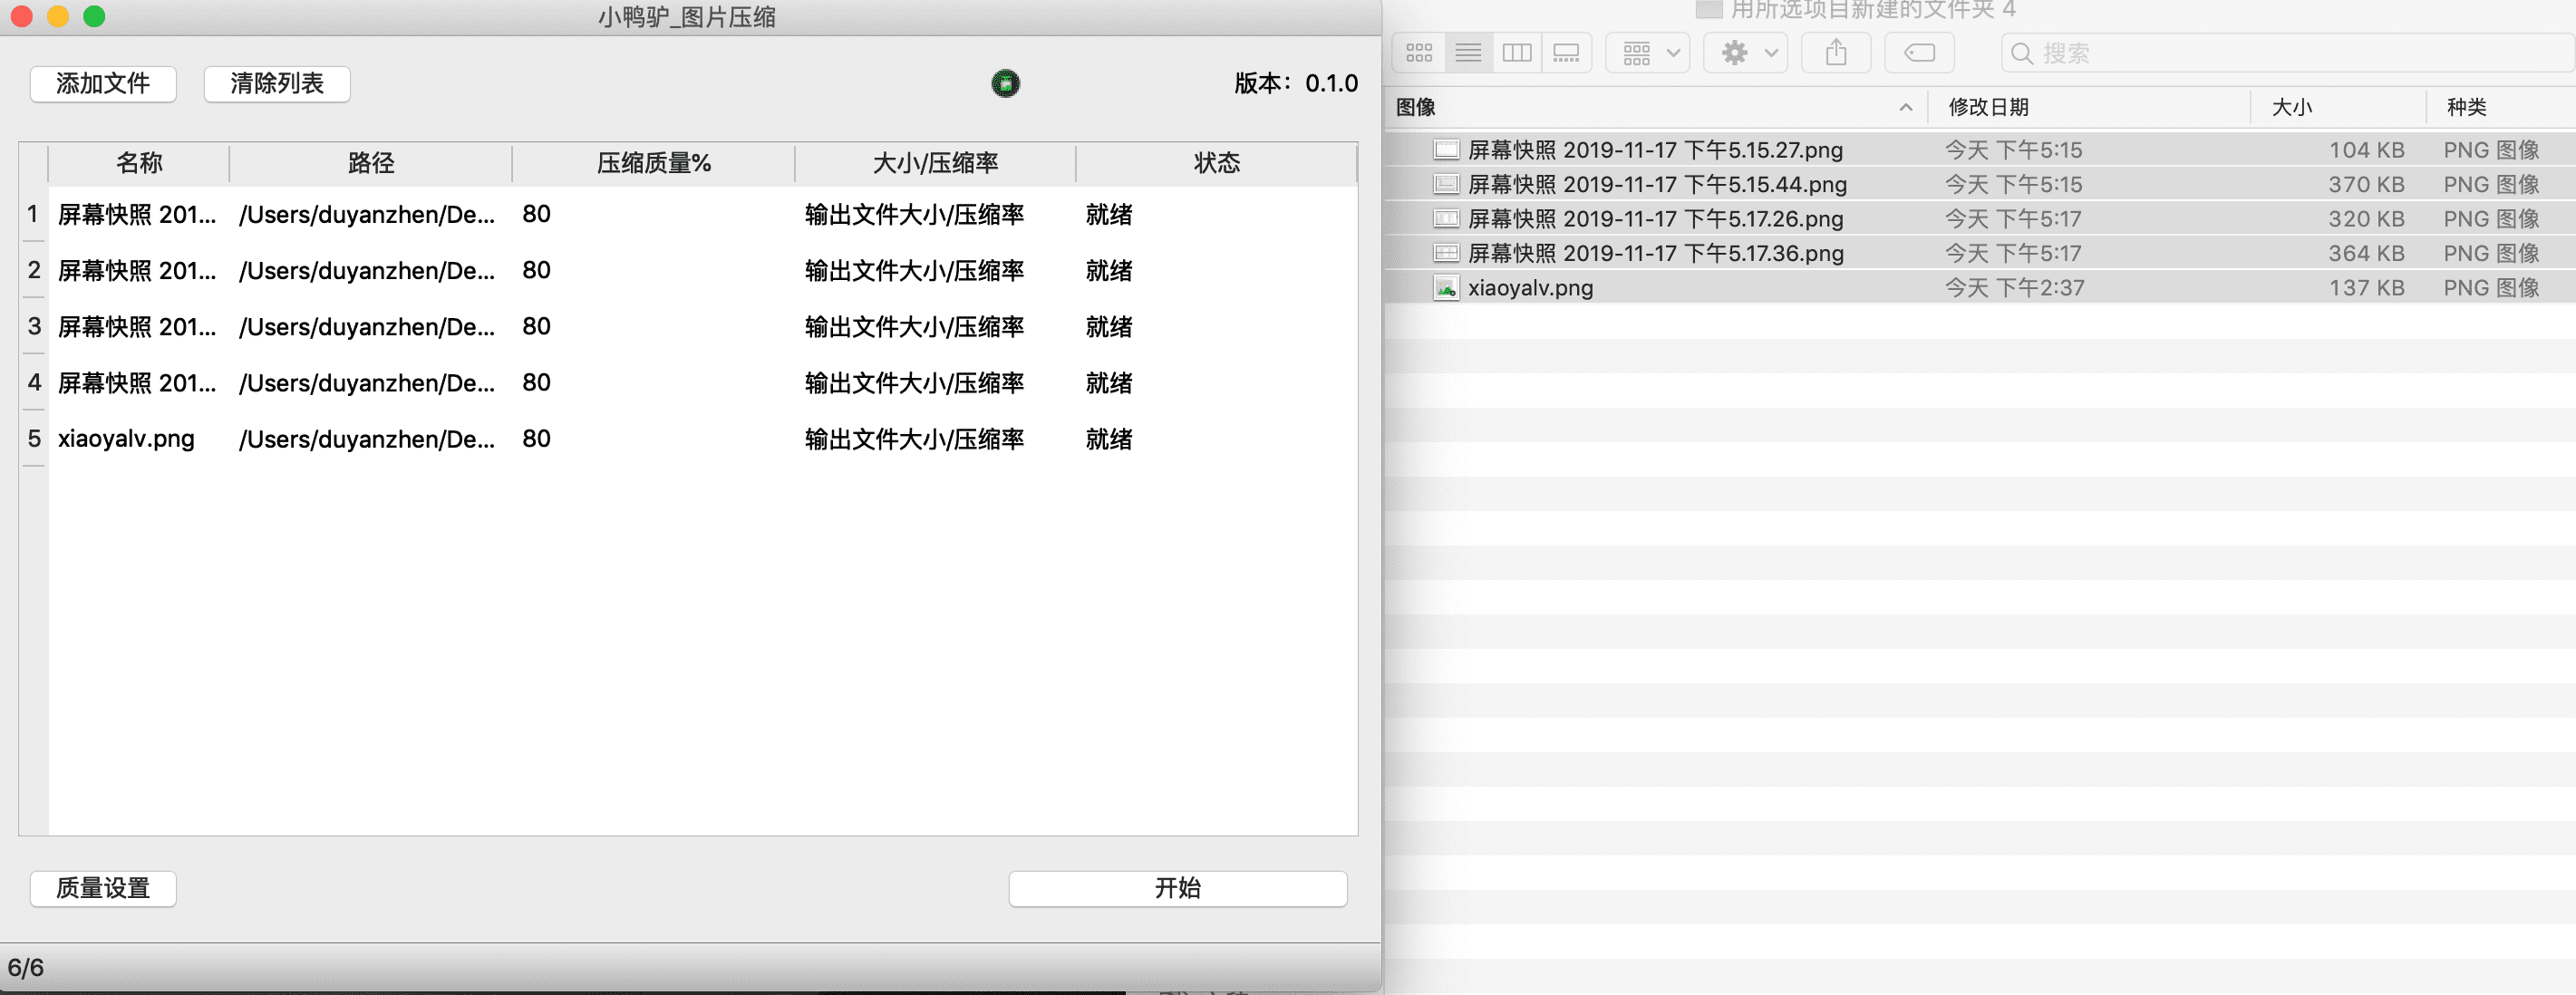Switch Finder to gallery view
The width and height of the screenshot is (2576, 995).
[x=1567, y=53]
